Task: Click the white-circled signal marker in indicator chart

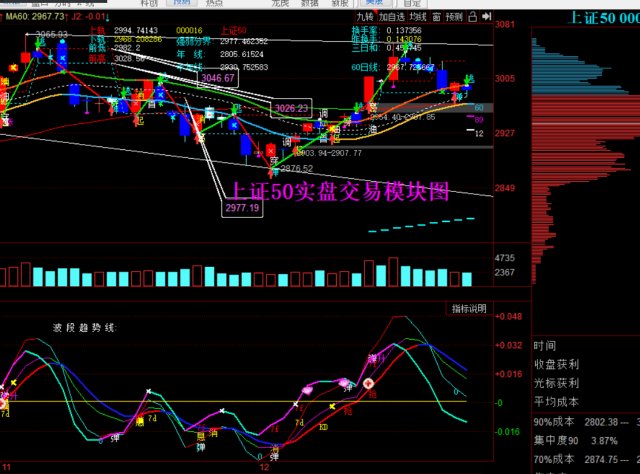Action: (x=368, y=384)
